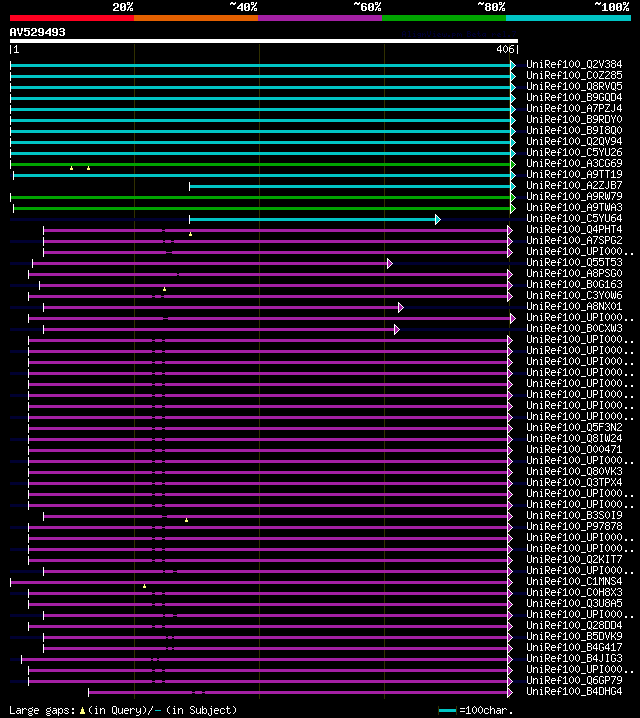Image resolution: width=640 pixels, height=718 pixels.
Task: Choose the UniRef100_B4JIG3 entry
Action: pos(574,658)
